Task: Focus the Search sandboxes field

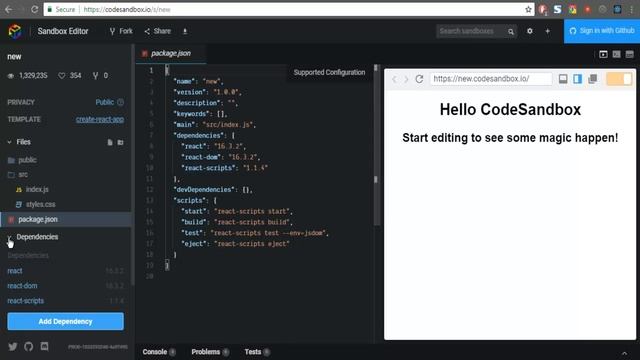Action: [x=471, y=31]
